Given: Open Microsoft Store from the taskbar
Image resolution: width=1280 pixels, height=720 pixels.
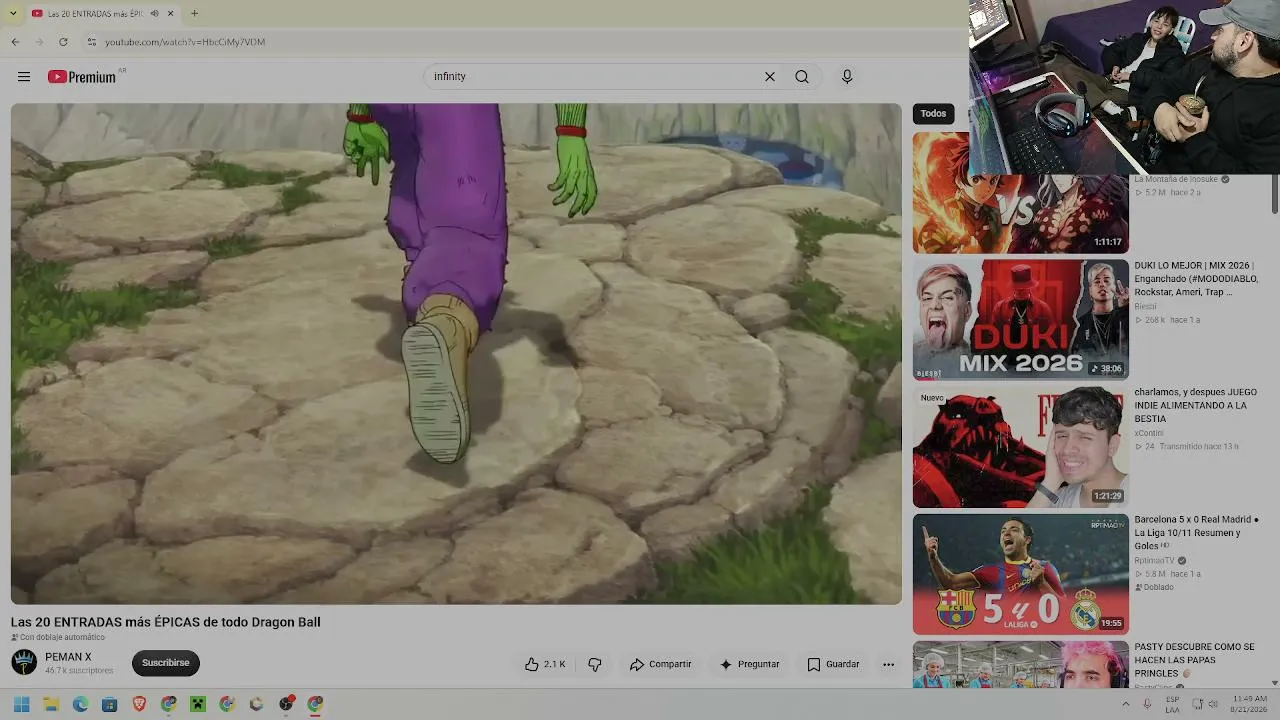Looking at the screenshot, I should 110,704.
